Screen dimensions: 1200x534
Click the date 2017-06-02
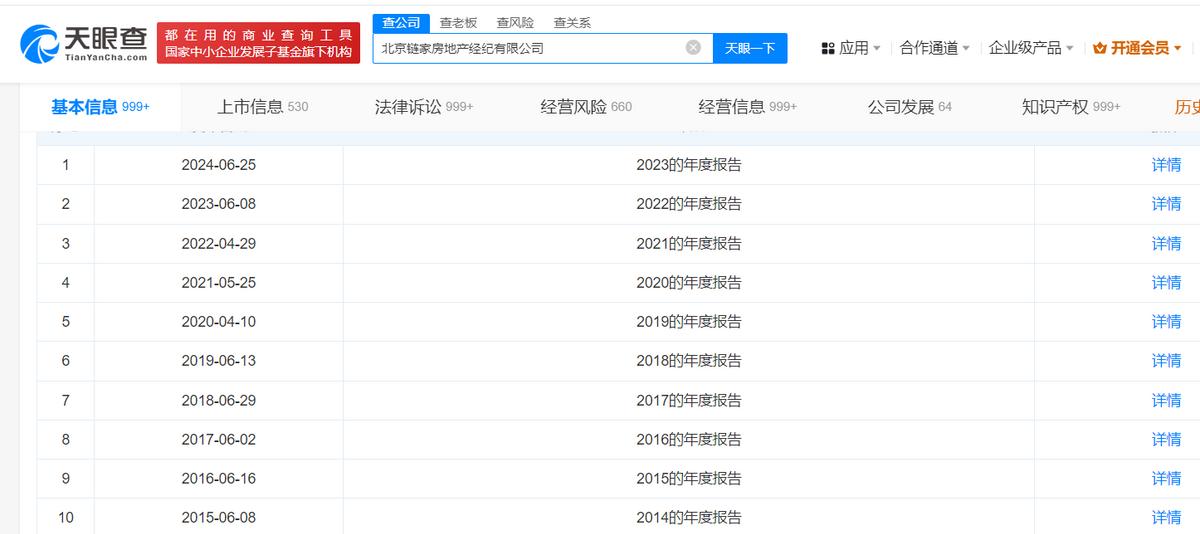(219, 439)
